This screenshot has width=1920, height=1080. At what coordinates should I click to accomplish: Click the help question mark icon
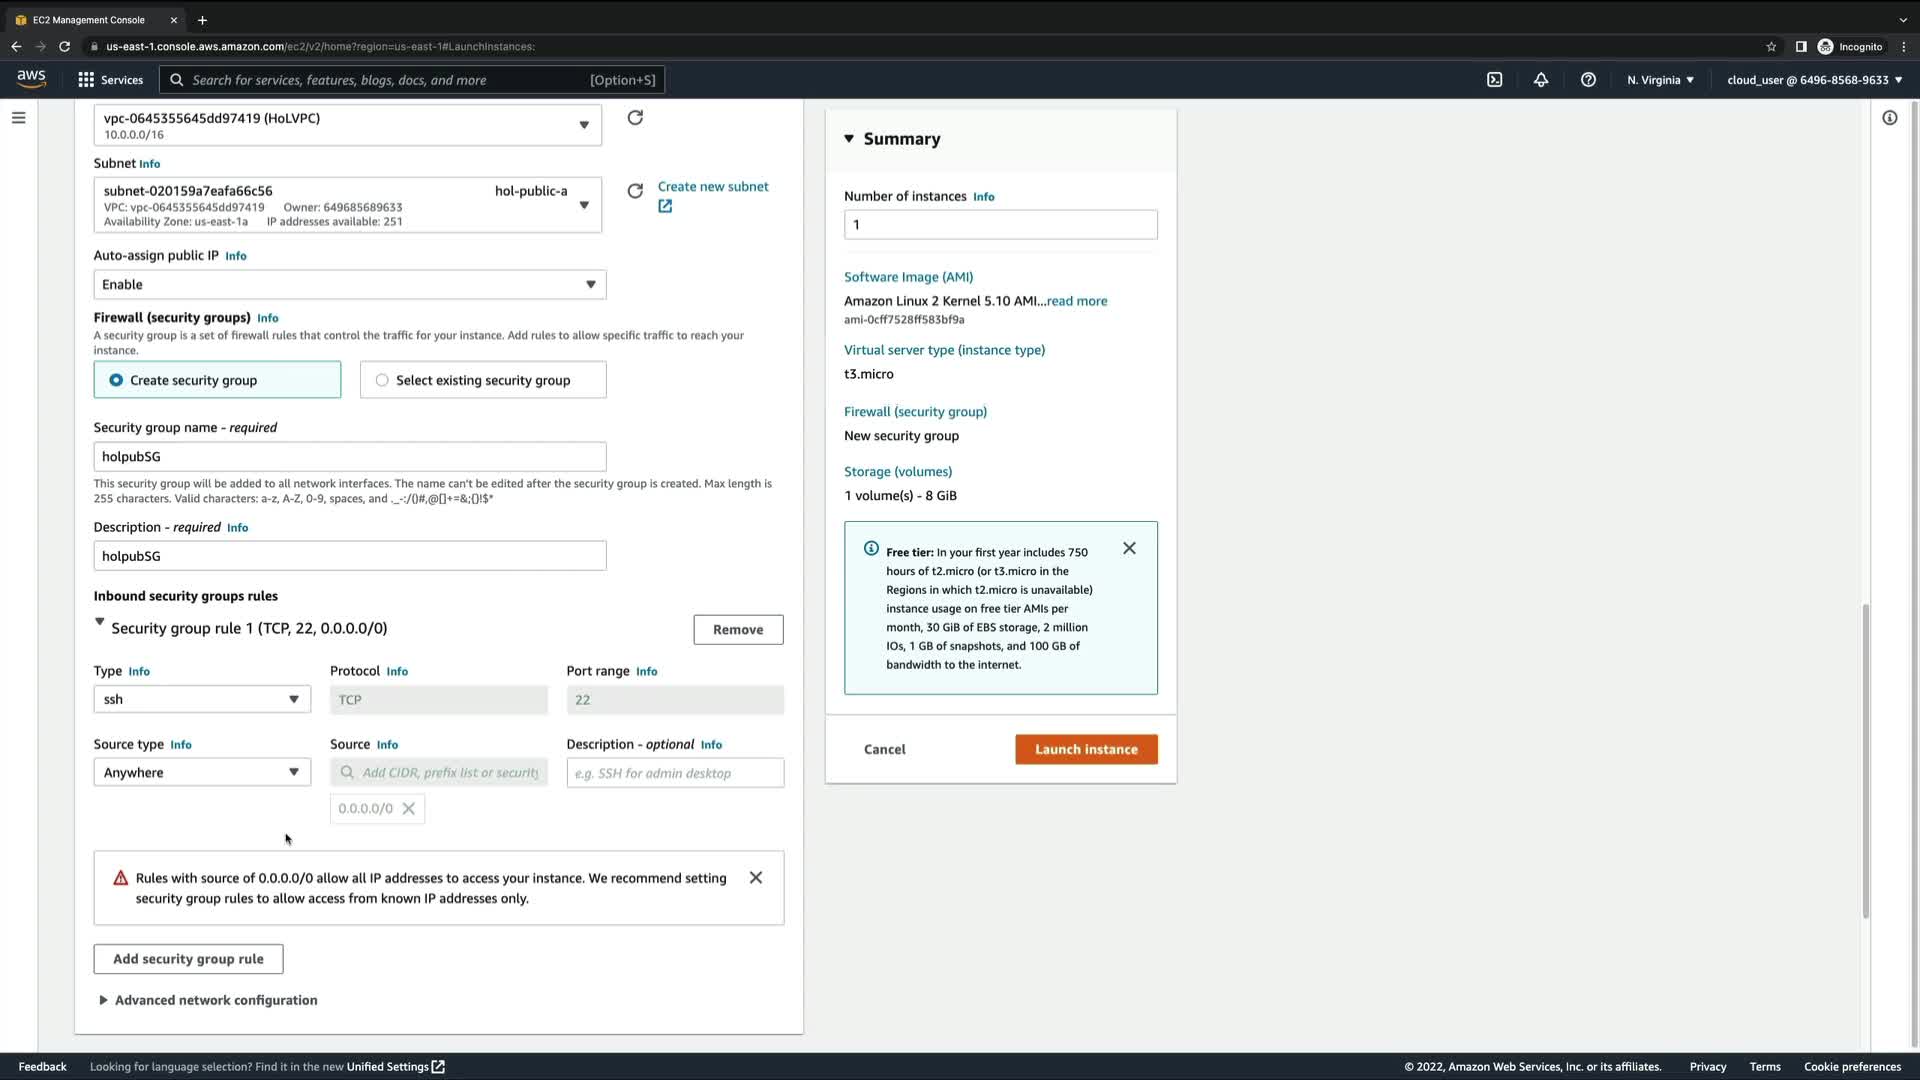(x=1588, y=80)
